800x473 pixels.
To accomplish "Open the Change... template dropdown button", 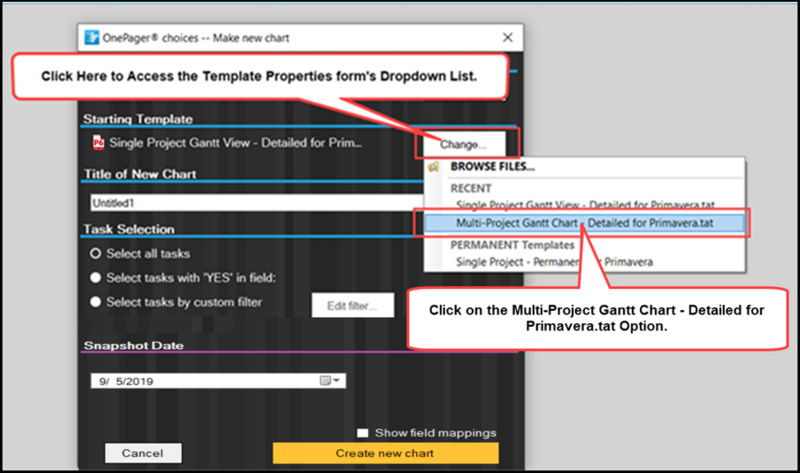I will coord(463,144).
